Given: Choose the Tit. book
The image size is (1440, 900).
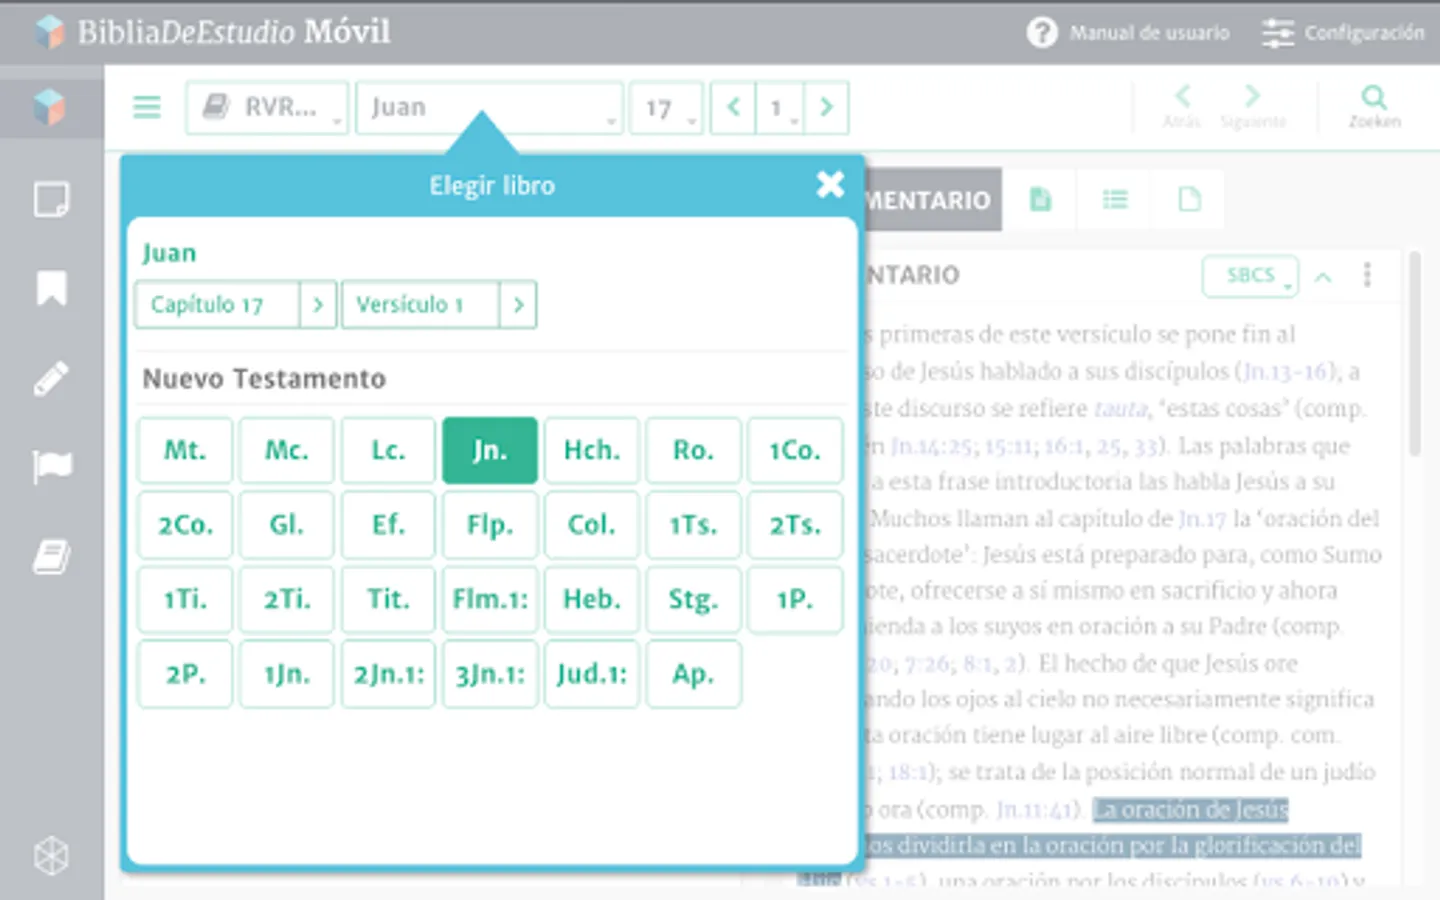Looking at the screenshot, I should point(388,599).
